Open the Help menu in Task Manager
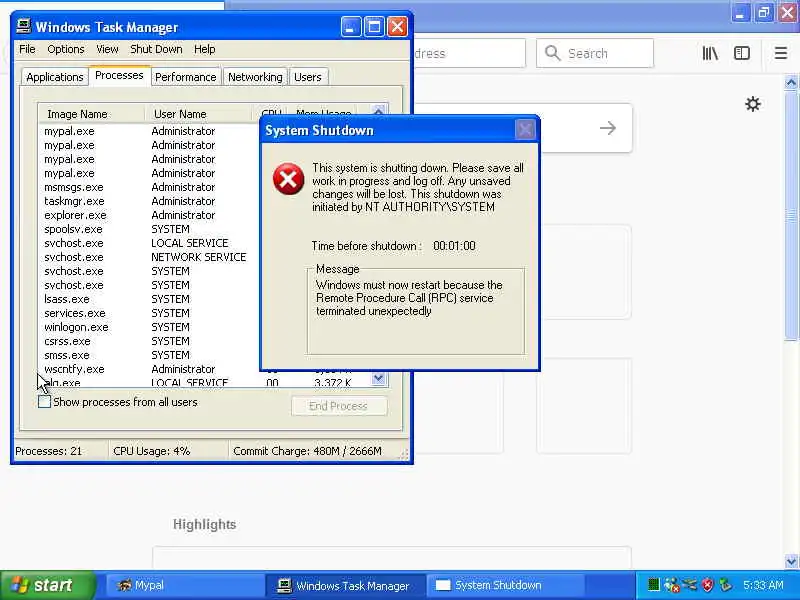800x600 pixels. 205,49
